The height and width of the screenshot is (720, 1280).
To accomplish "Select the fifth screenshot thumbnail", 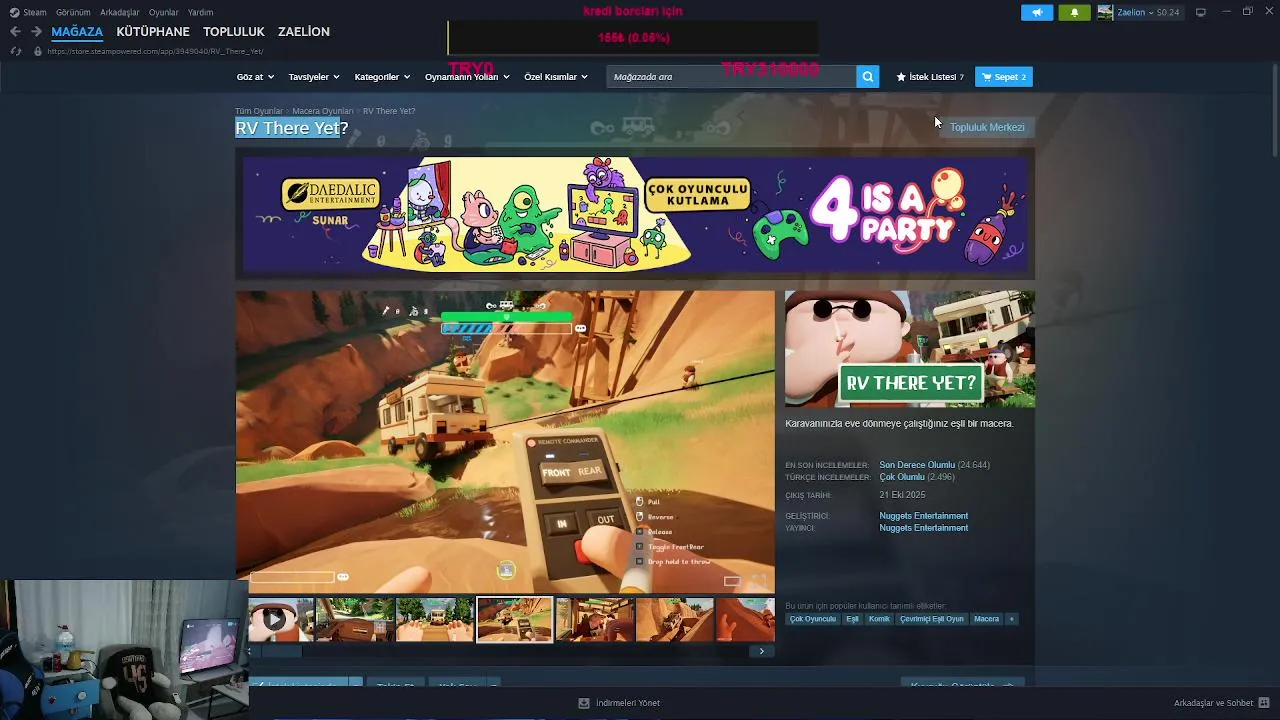I will click(x=595, y=619).
